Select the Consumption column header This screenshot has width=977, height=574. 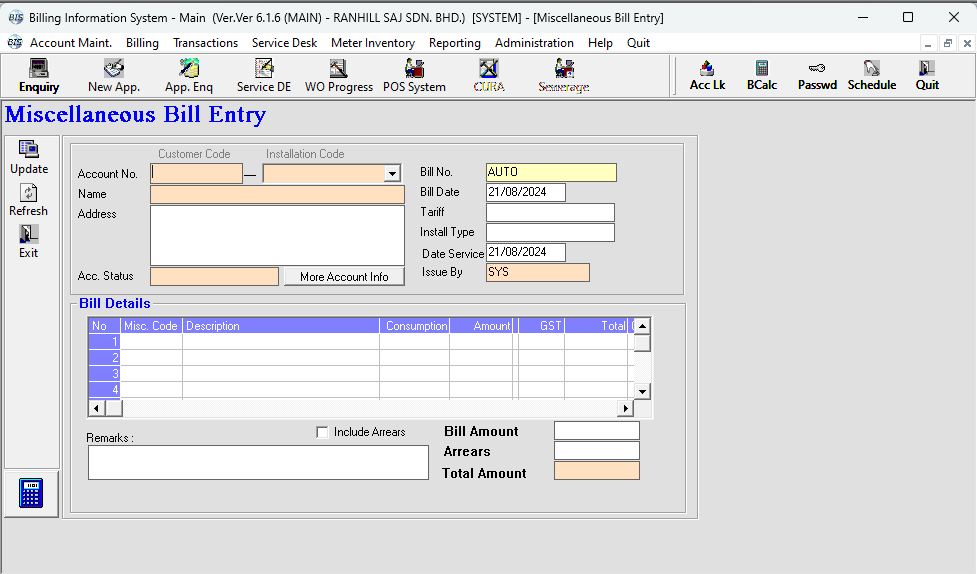pyautogui.click(x=414, y=326)
